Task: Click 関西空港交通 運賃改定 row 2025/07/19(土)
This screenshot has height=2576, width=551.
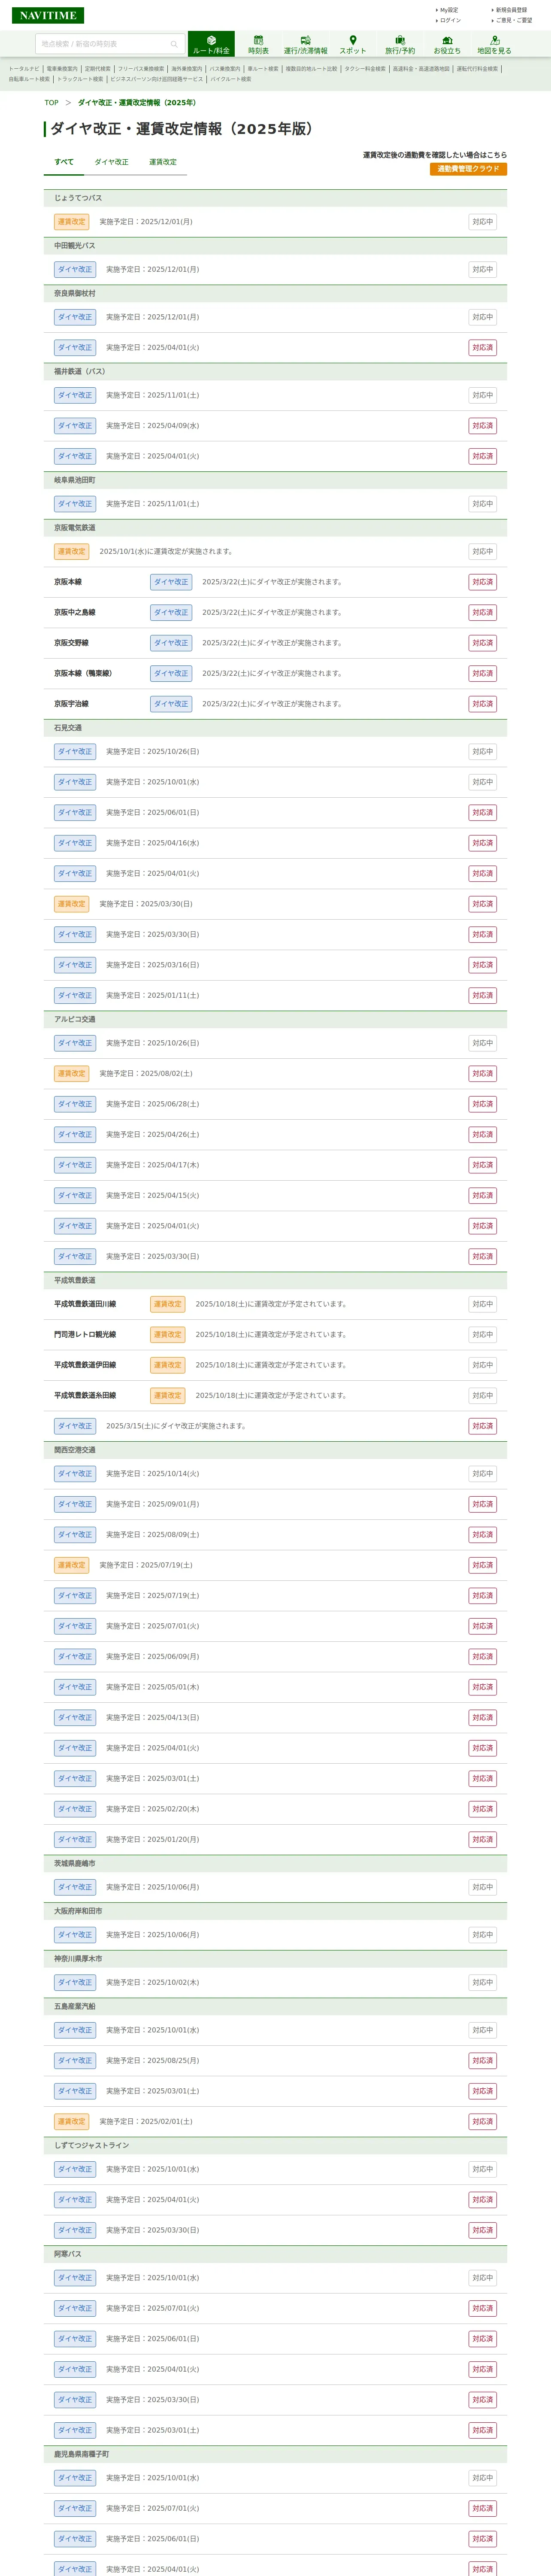Action: [275, 1565]
